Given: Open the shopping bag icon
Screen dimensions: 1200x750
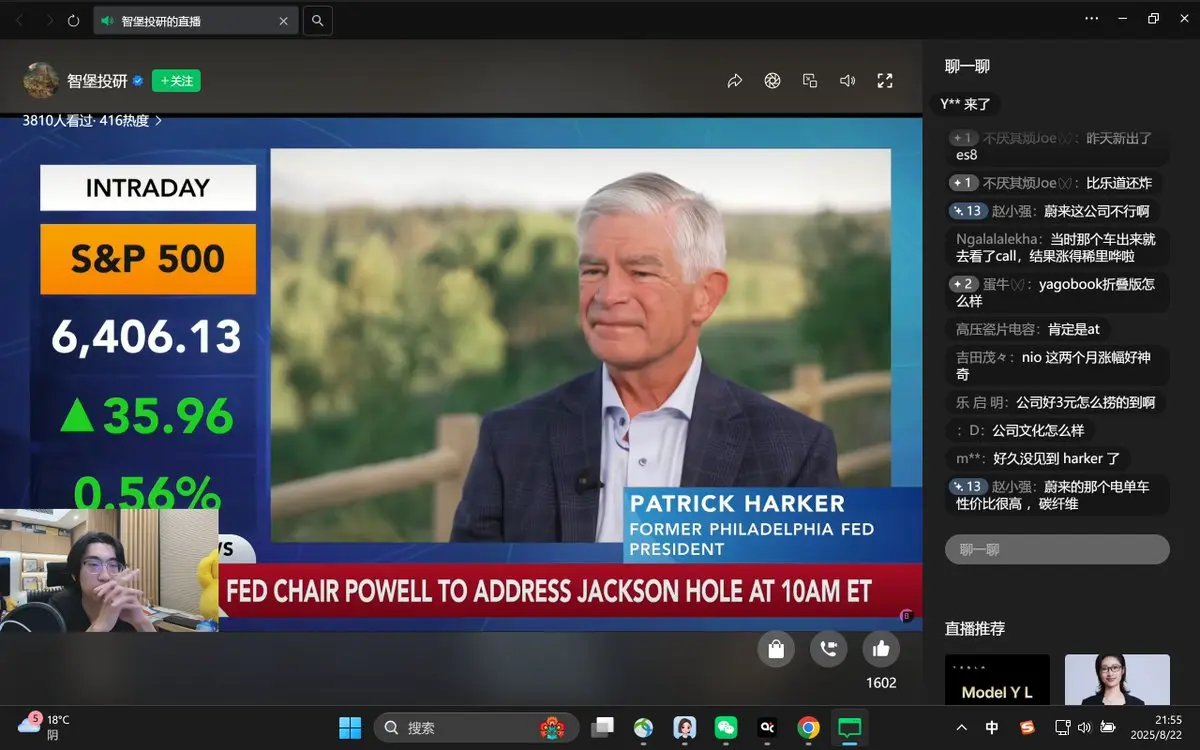Looking at the screenshot, I should coord(776,649).
